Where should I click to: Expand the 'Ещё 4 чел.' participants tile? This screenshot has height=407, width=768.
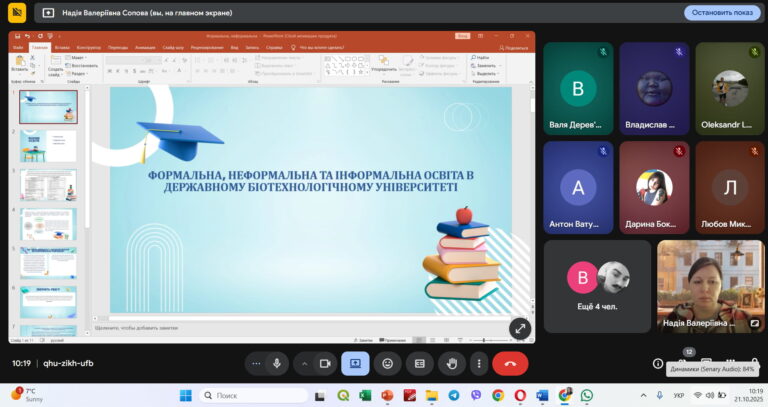tap(597, 285)
